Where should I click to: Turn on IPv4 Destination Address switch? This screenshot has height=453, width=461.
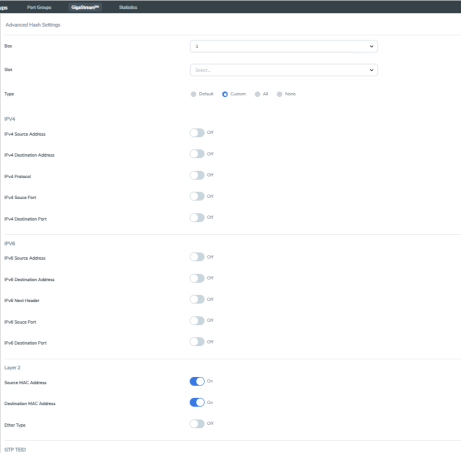pos(197,154)
